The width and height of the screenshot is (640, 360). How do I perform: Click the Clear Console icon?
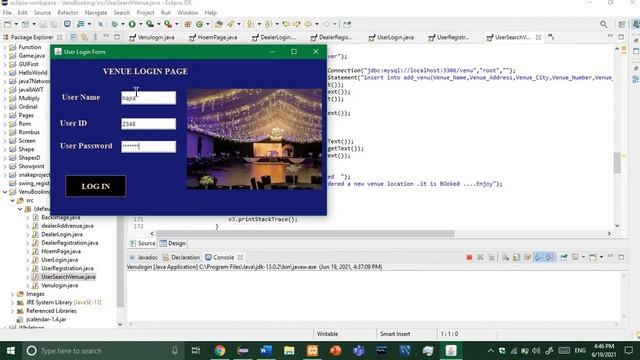pyautogui.click(x=505, y=257)
